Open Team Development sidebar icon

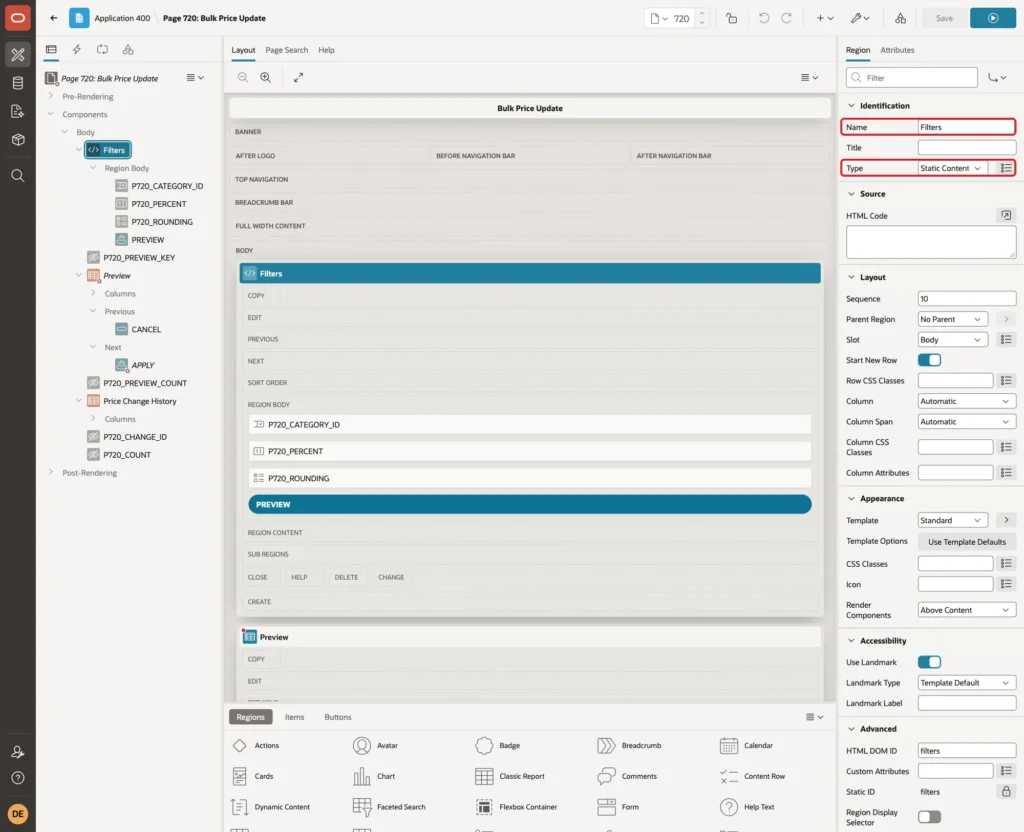click(x=18, y=112)
